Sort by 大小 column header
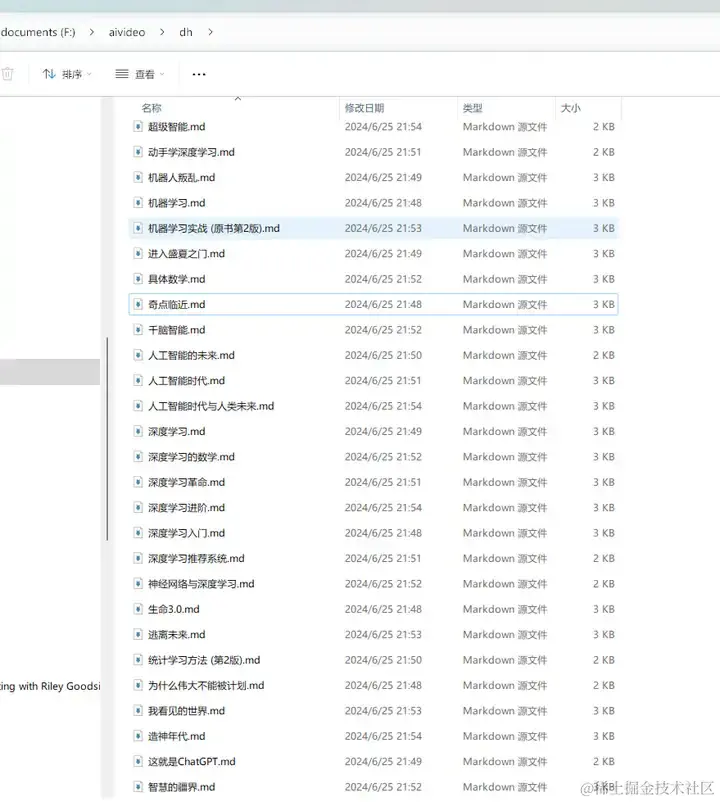Image resolution: width=720 pixels, height=802 pixels. coord(571,108)
